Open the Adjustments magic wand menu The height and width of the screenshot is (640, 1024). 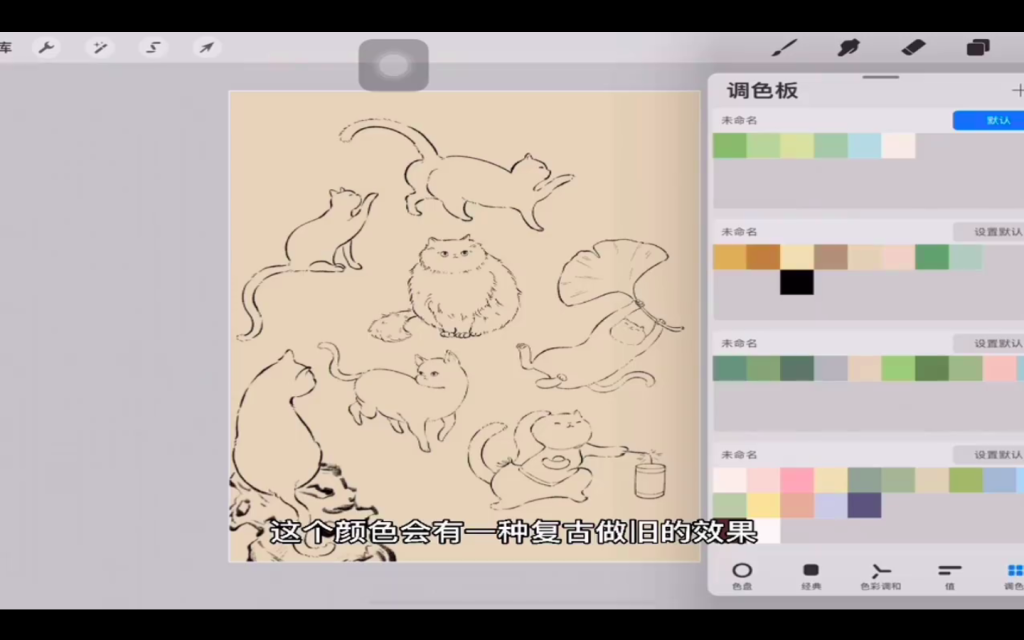pyautogui.click(x=99, y=47)
